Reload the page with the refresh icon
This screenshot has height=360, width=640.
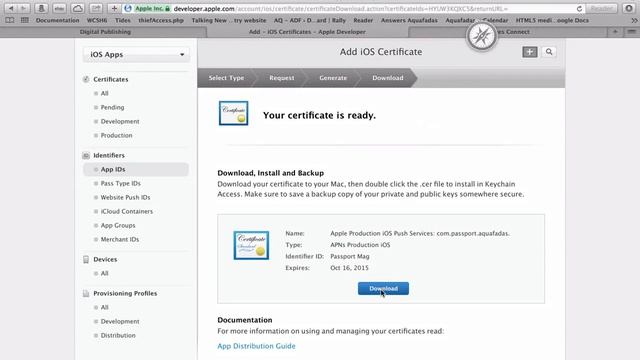coord(579,9)
